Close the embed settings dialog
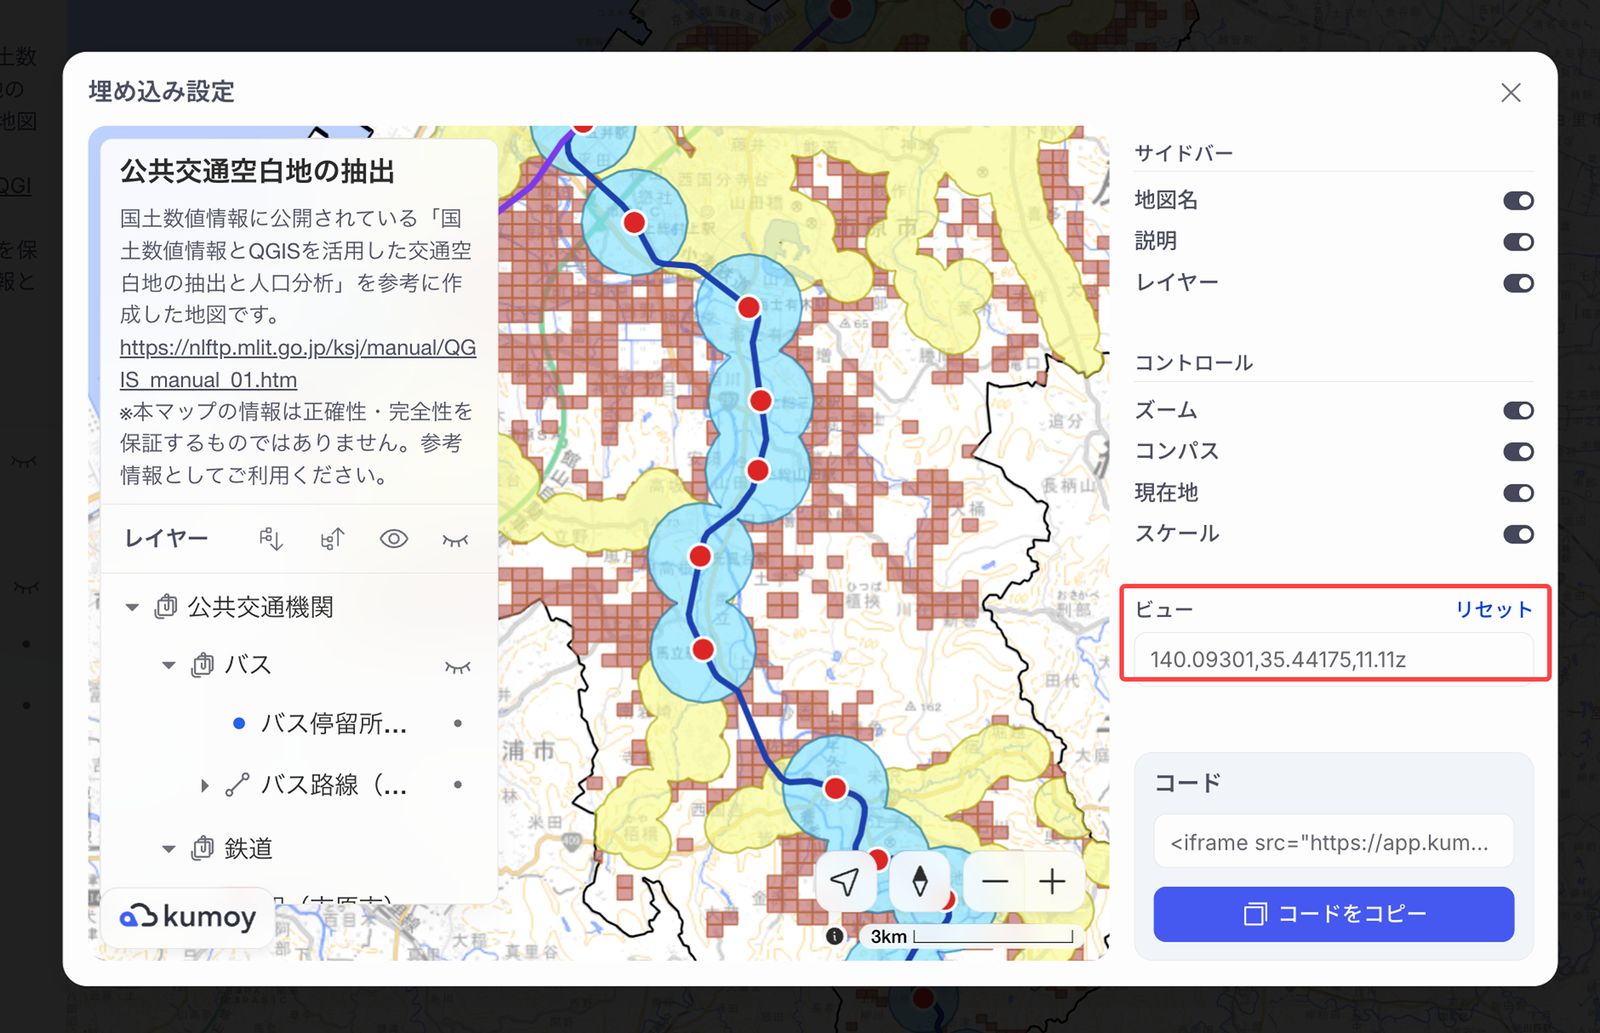 point(1511,93)
